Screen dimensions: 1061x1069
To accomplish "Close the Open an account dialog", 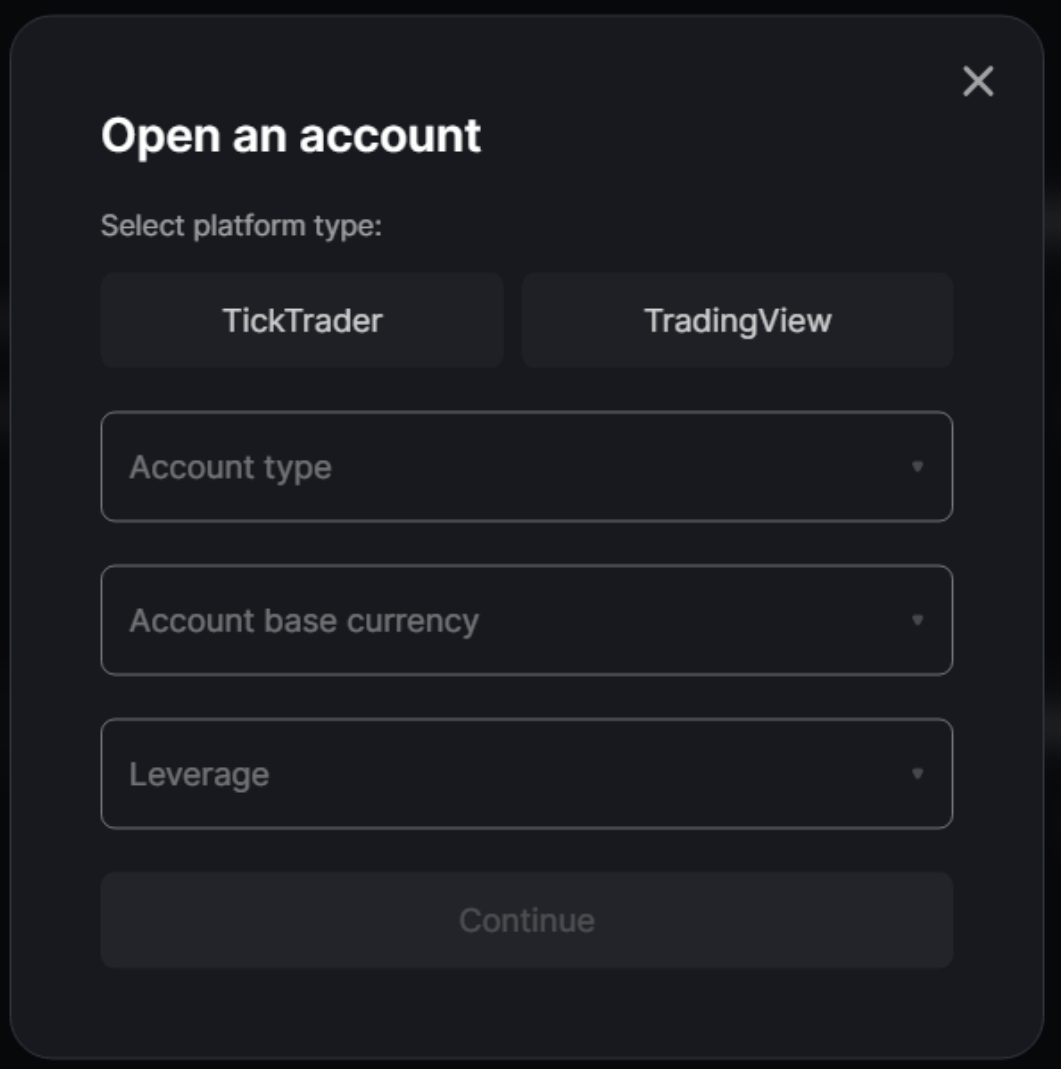I will (x=977, y=81).
